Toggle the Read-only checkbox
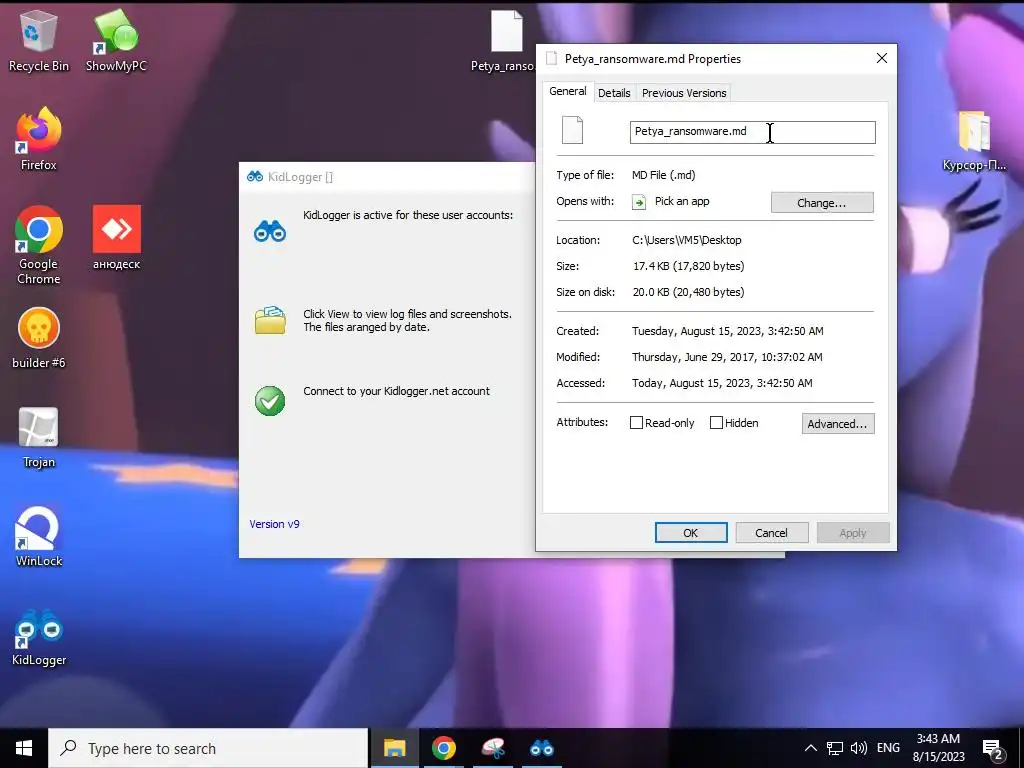This screenshot has width=1024, height=768. [x=636, y=423]
